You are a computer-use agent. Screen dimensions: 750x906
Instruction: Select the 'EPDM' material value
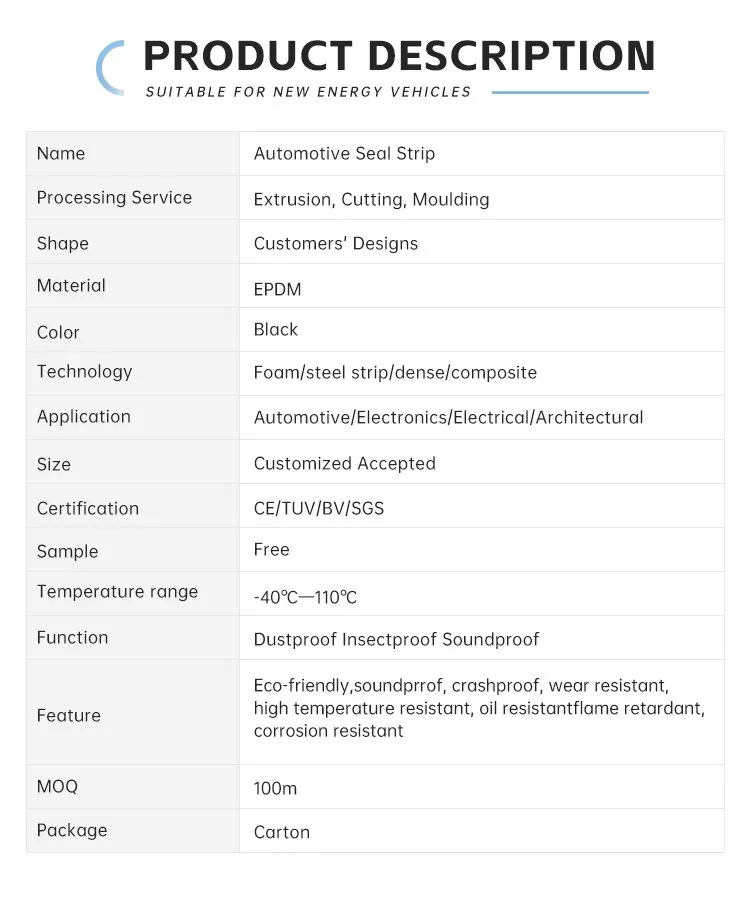coord(277,289)
